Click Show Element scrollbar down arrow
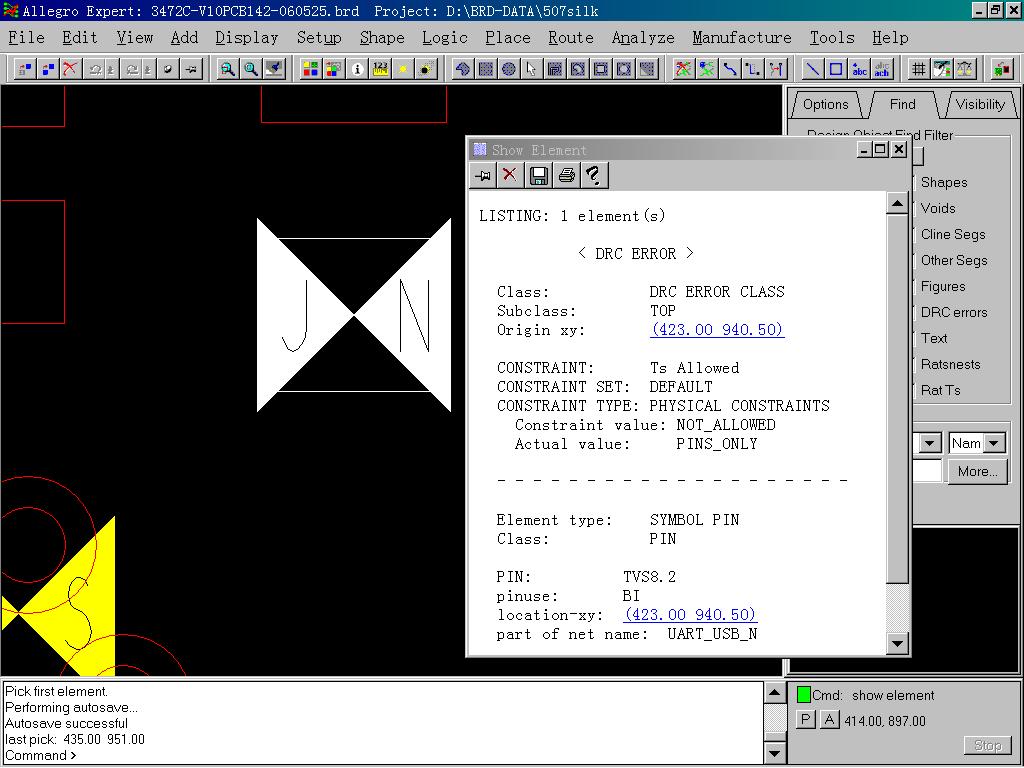 897,643
